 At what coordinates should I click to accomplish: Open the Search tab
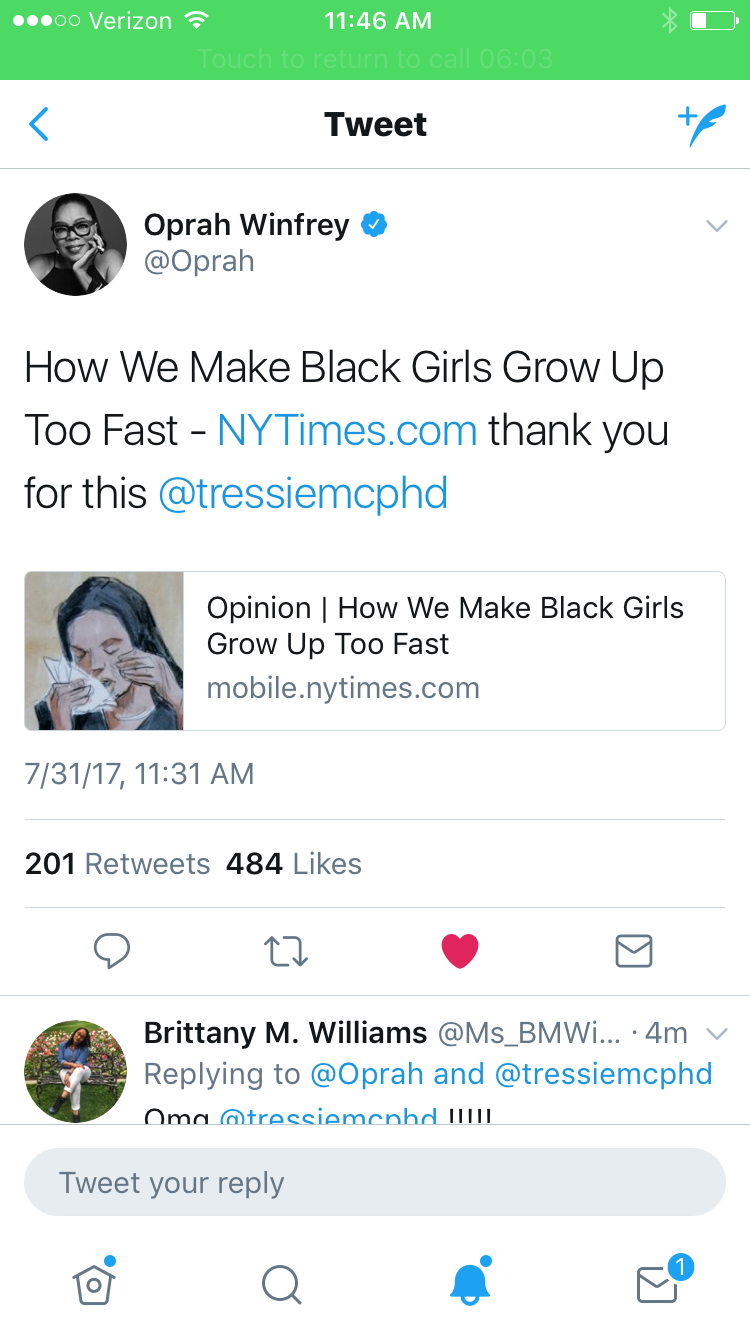pos(281,1284)
